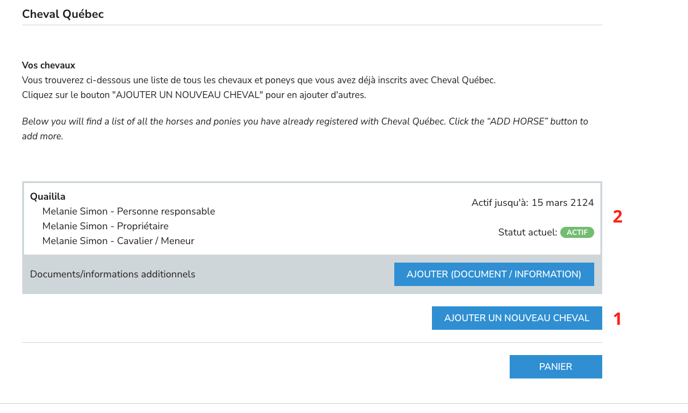Viewport: 688px width, 413px height.
Task: Click Melanie Simon - Personne responsable entry
Action: (128, 211)
